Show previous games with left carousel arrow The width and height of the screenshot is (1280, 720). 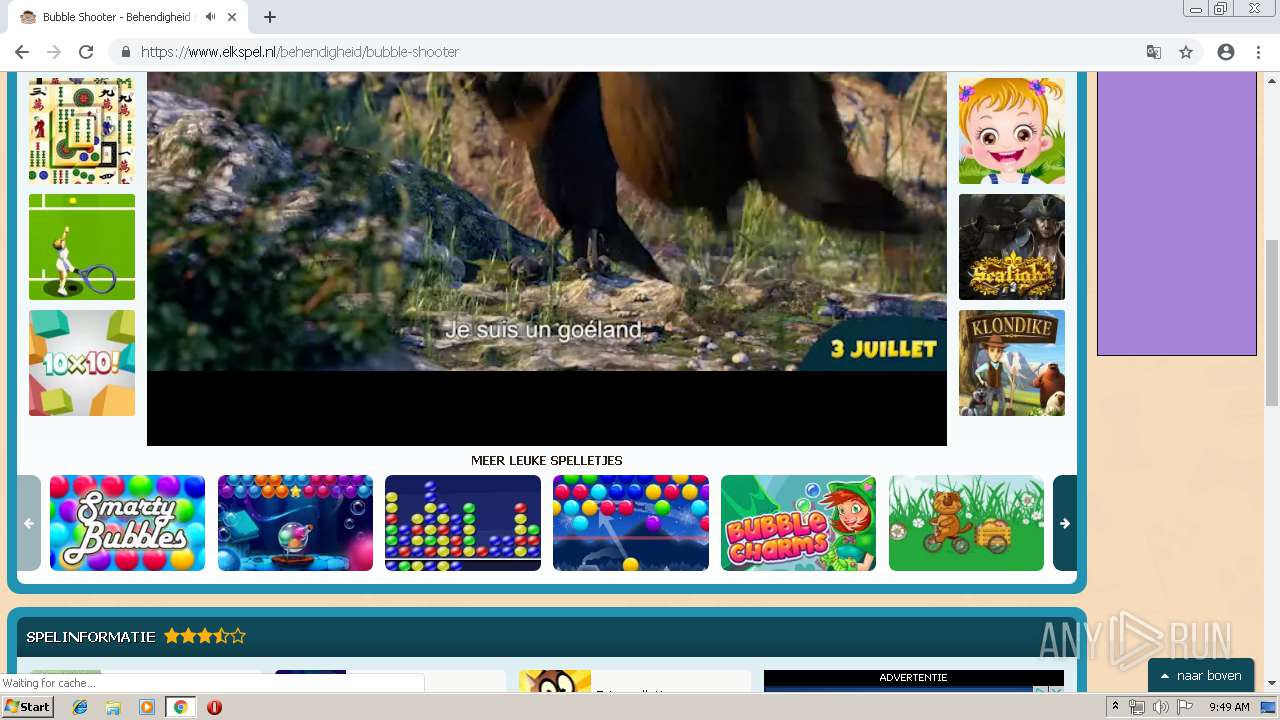tap(29, 523)
